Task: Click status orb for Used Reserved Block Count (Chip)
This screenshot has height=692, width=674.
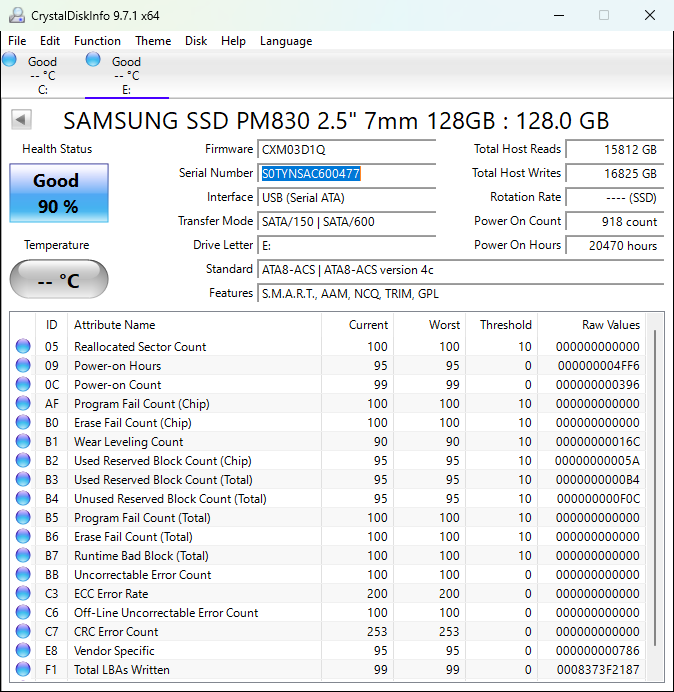Action: pyautogui.click(x=23, y=460)
